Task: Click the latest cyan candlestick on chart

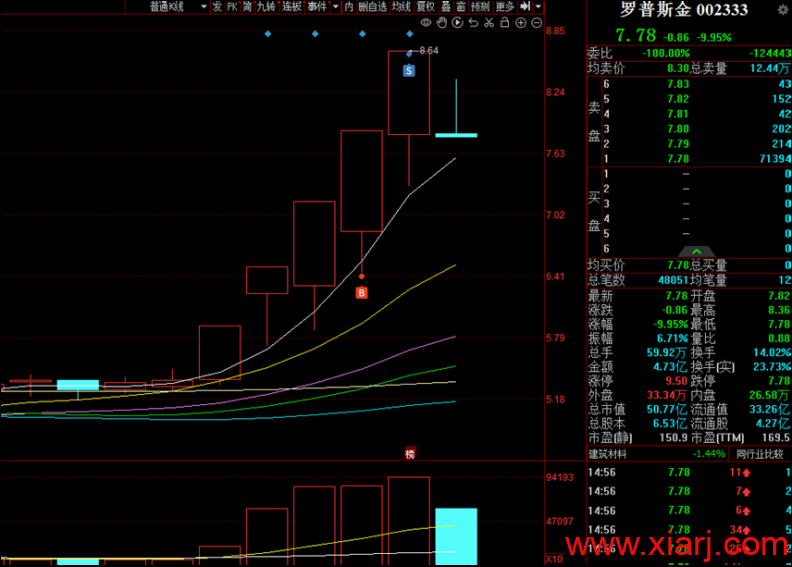Action: point(456,135)
